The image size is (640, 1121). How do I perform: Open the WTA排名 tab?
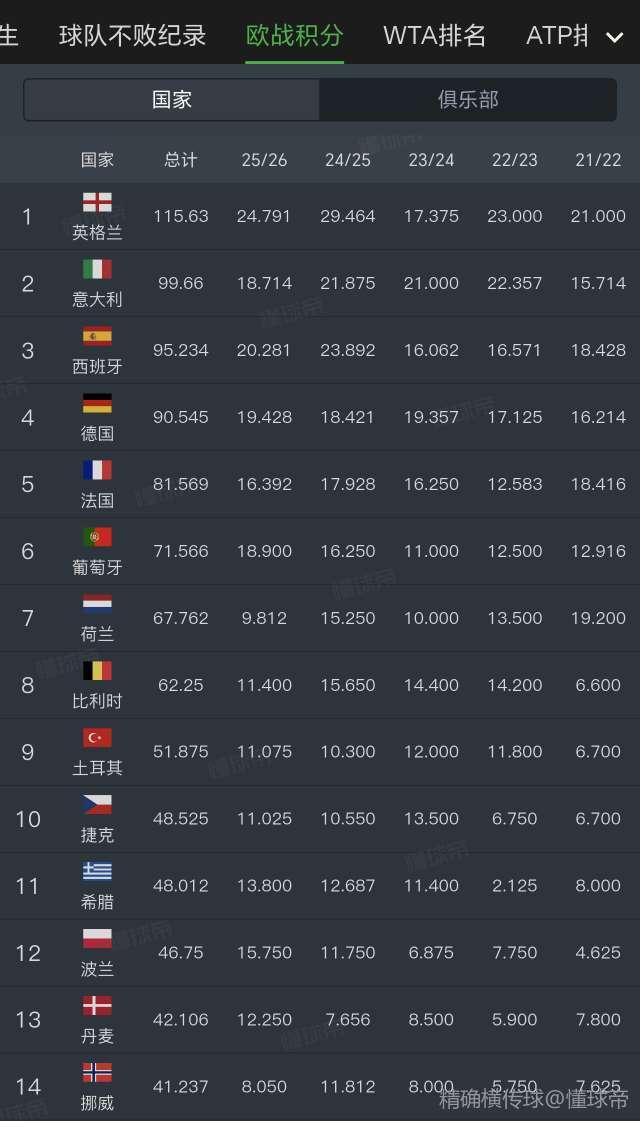[x=434, y=36]
